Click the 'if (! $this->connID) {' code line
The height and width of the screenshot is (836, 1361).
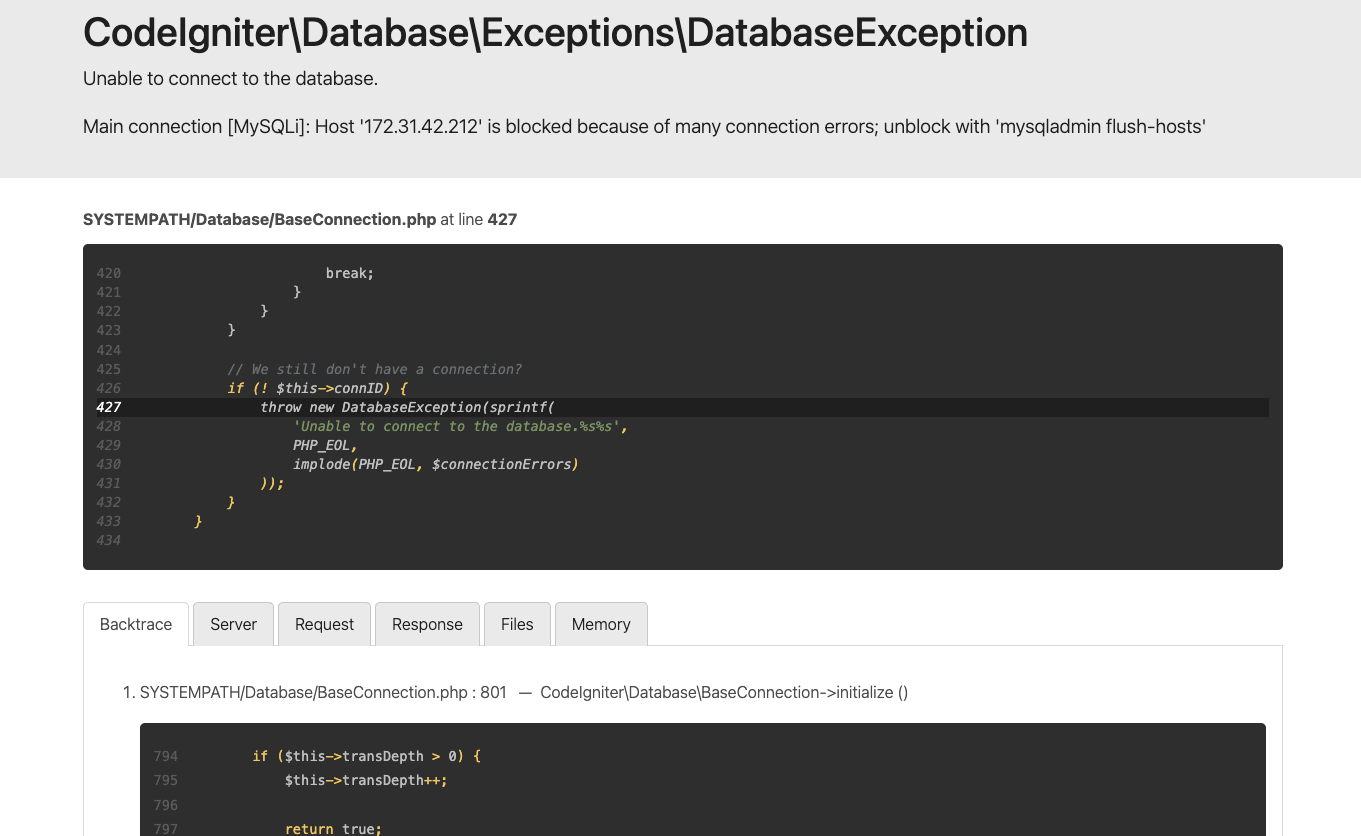(x=317, y=388)
